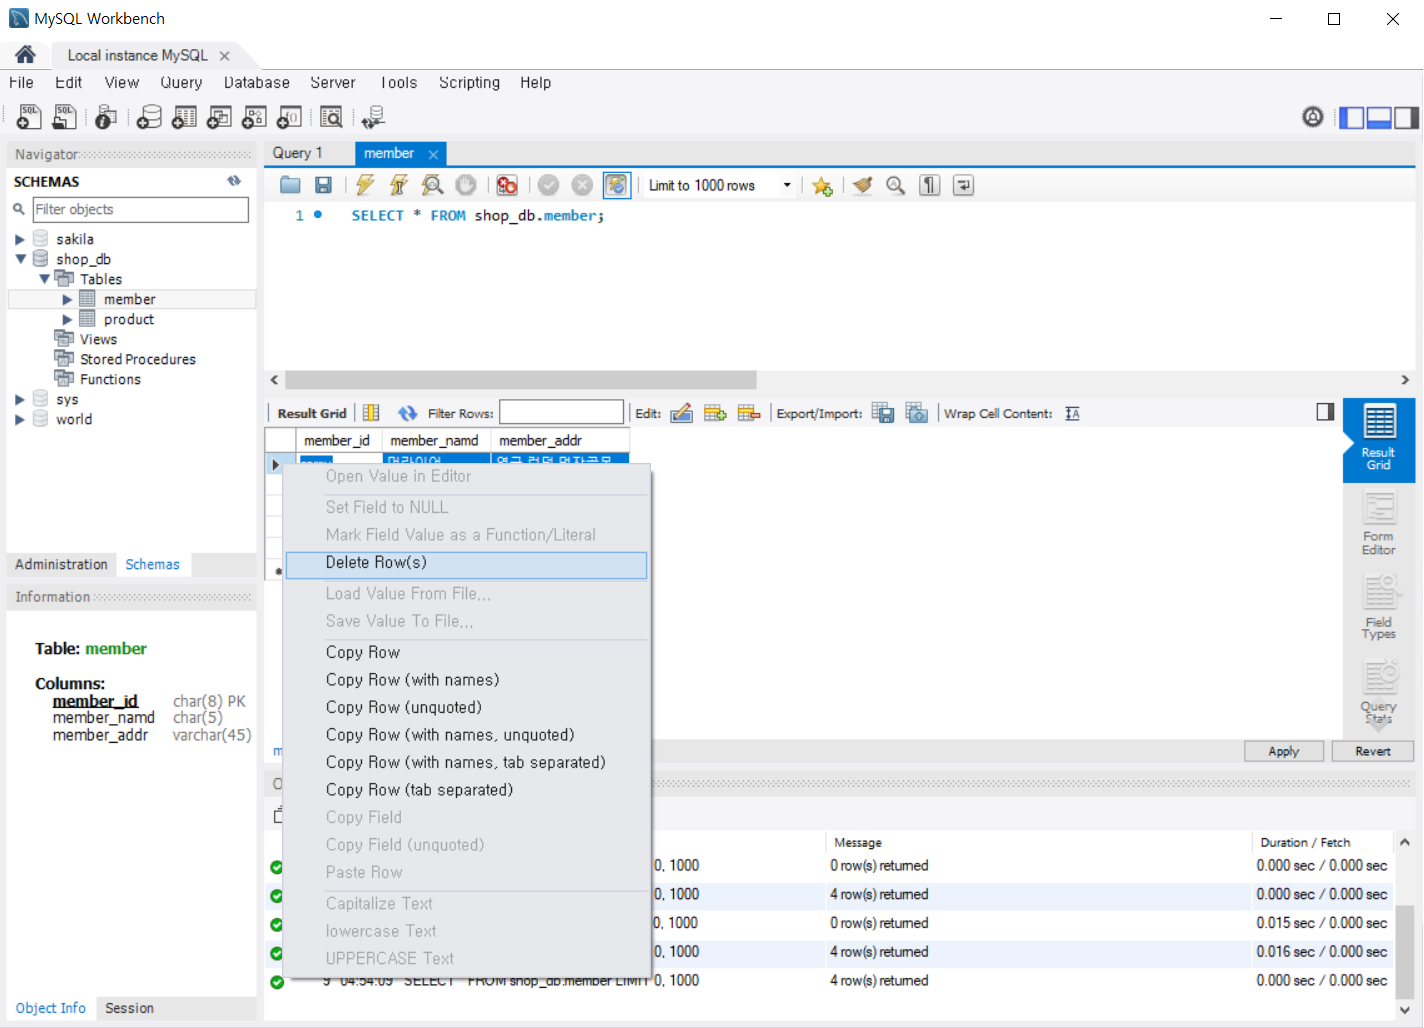Expand the world schema
1424x1028 pixels.
[20, 419]
